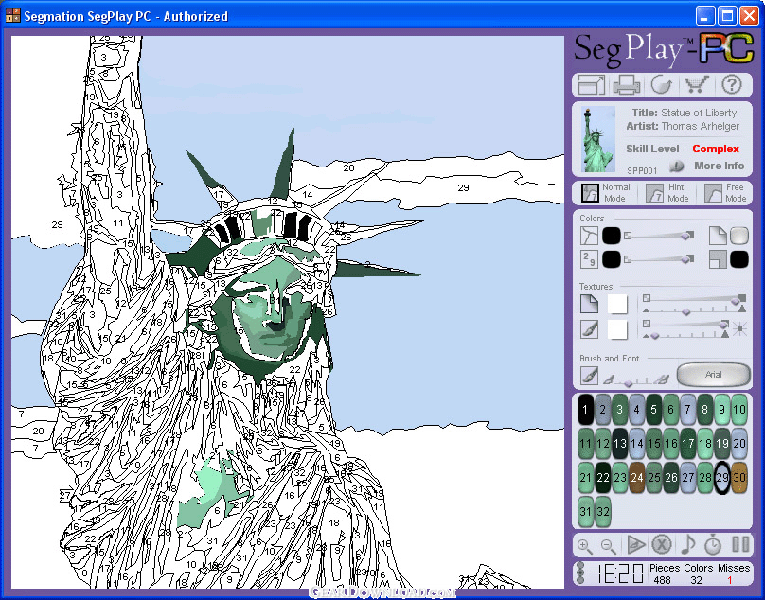Click the region labeled 20 near the crown spike
The height and width of the screenshot is (600, 765).
tap(349, 168)
